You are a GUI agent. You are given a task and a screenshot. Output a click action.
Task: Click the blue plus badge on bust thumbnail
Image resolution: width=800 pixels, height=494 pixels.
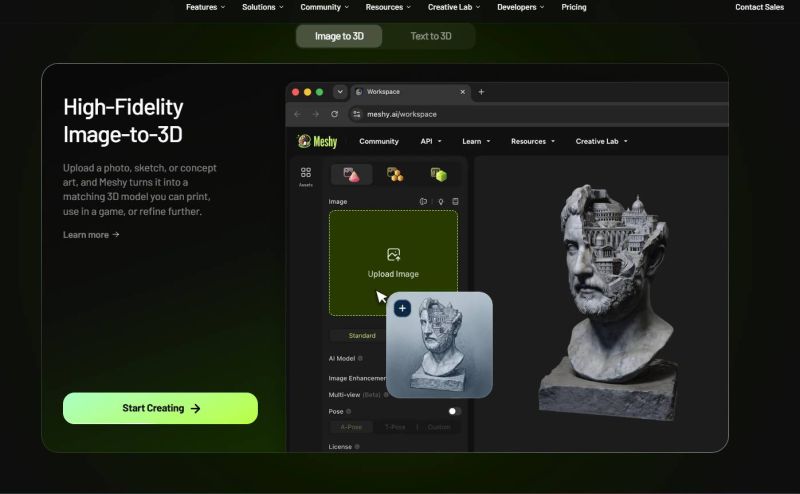pos(403,308)
